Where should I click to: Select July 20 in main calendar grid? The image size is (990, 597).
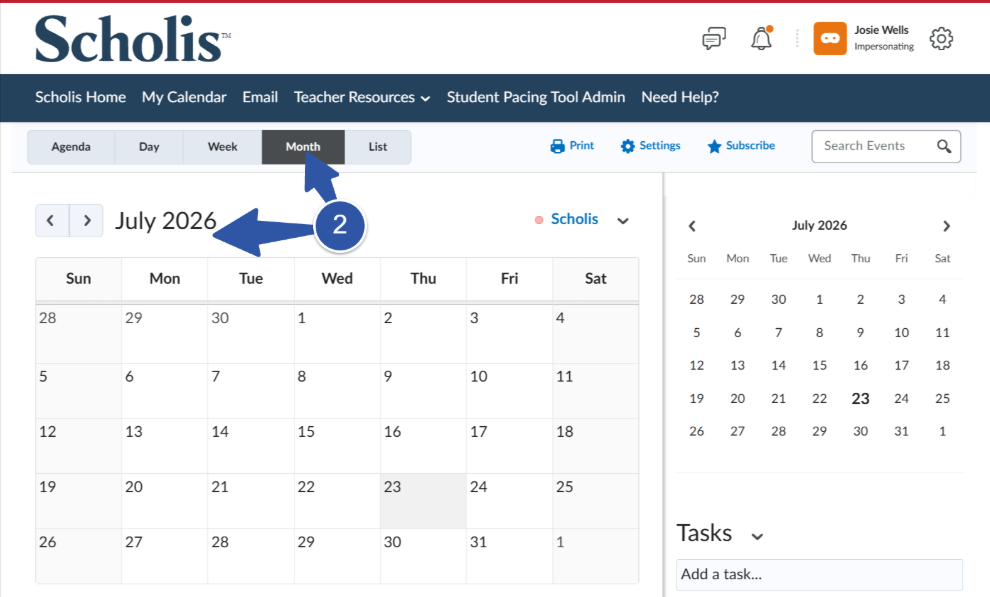coord(164,501)
